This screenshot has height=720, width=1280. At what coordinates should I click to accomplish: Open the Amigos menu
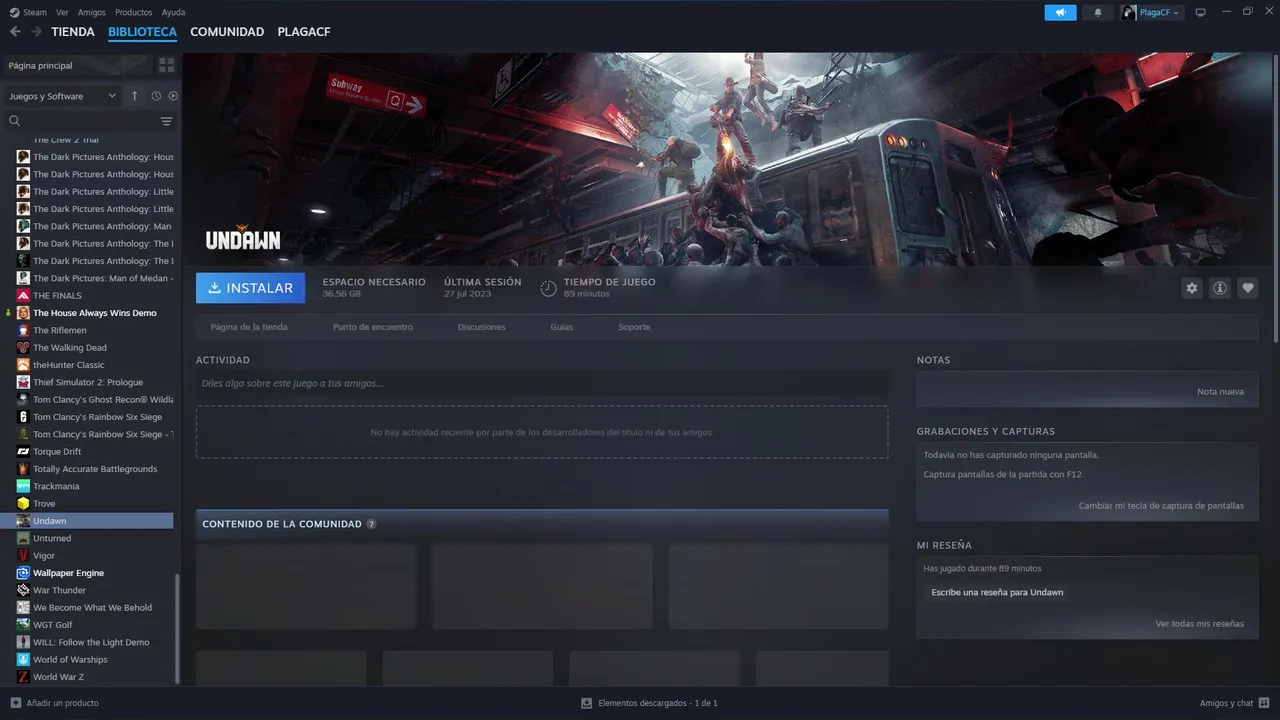92,12
